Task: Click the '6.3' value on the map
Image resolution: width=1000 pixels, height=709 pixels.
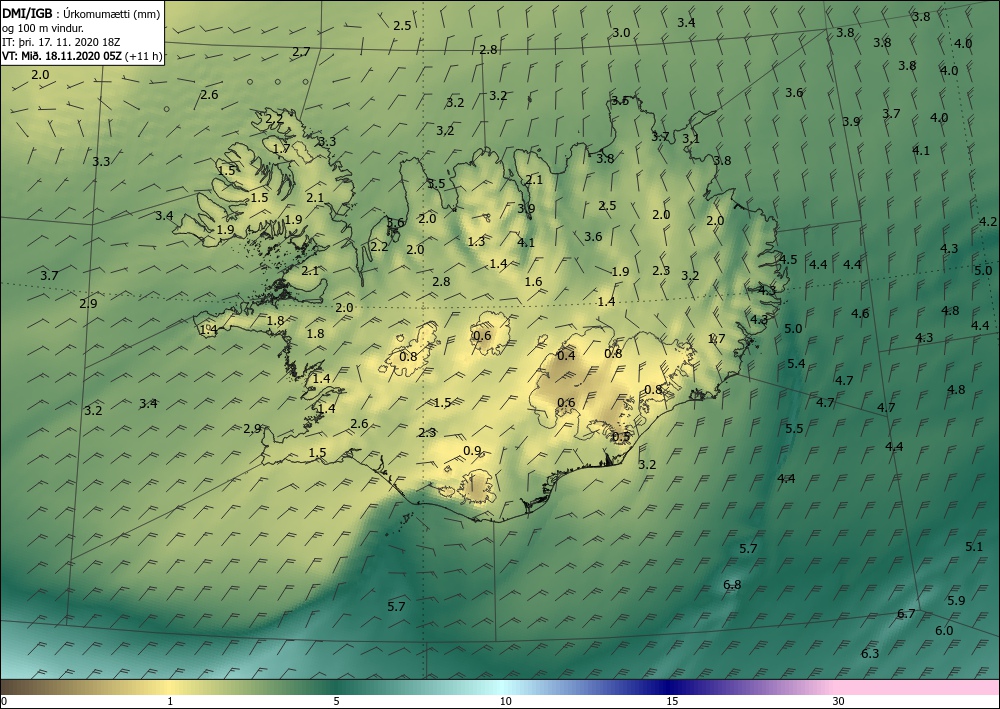Action: (870, 654)
